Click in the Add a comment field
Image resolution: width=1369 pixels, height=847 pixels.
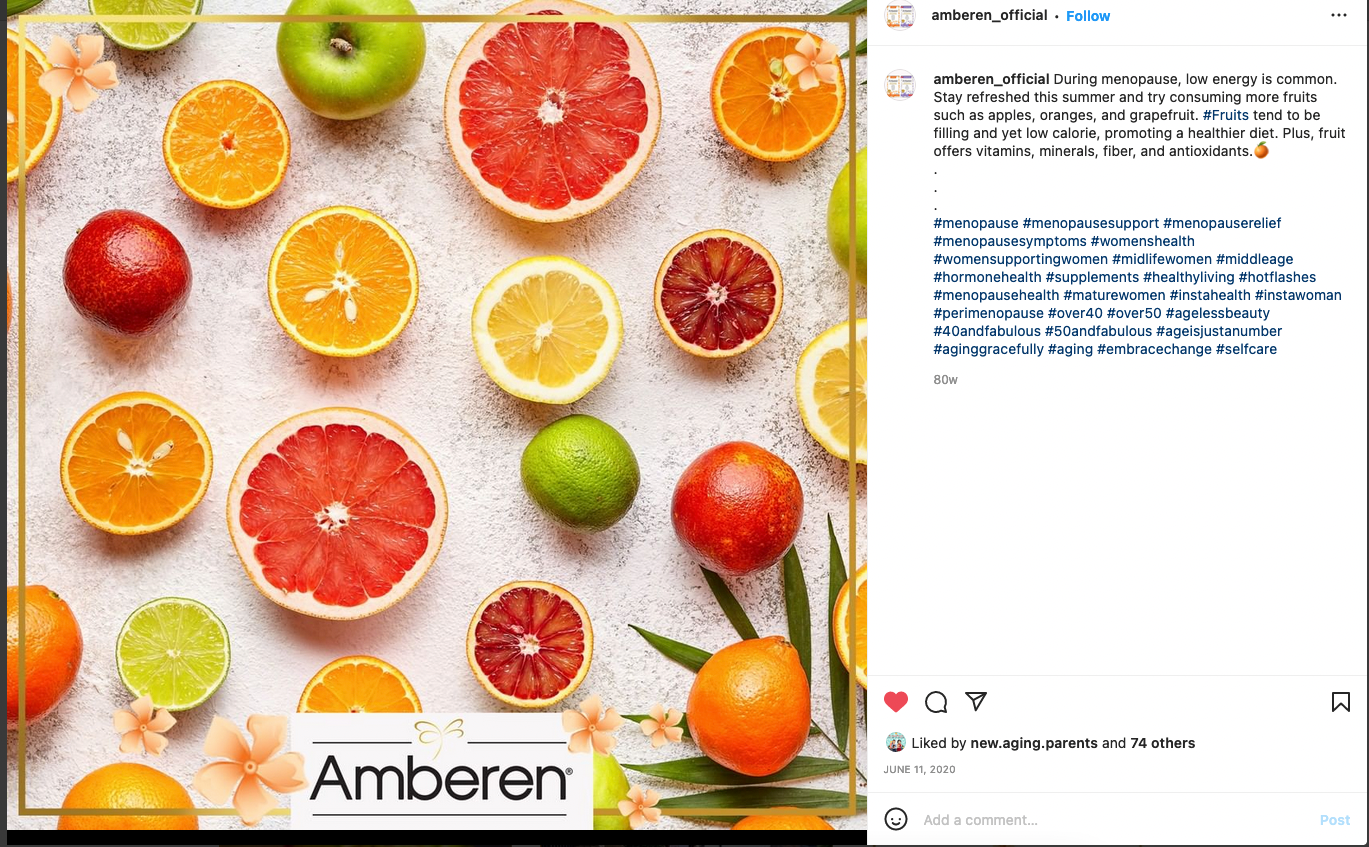1115,820
